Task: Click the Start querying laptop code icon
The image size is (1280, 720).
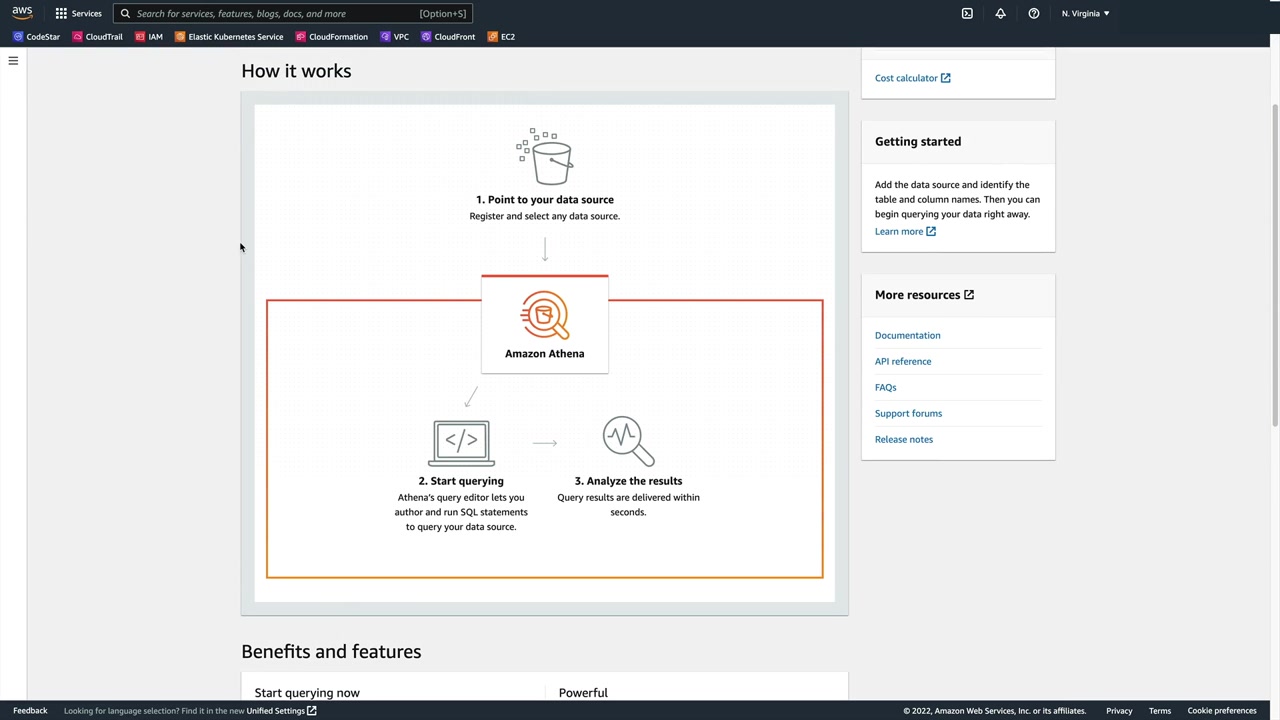Action: [x=461, y=443]
